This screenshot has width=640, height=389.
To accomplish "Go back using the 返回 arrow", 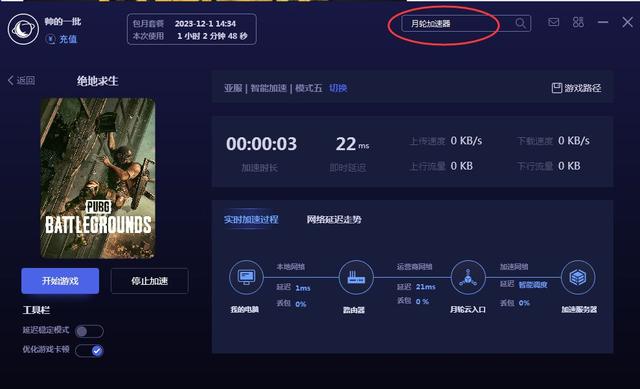I will point(21,80).
